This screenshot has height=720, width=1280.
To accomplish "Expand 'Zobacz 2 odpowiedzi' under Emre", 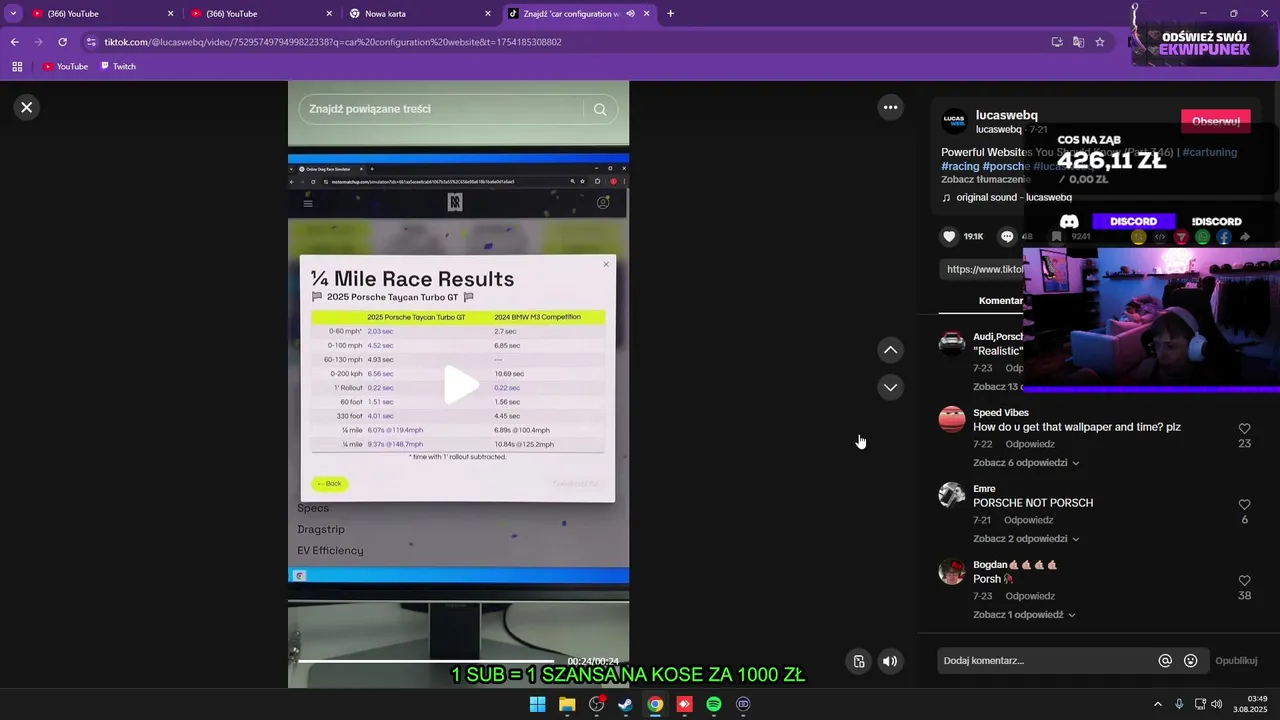I will point(1025,539).
